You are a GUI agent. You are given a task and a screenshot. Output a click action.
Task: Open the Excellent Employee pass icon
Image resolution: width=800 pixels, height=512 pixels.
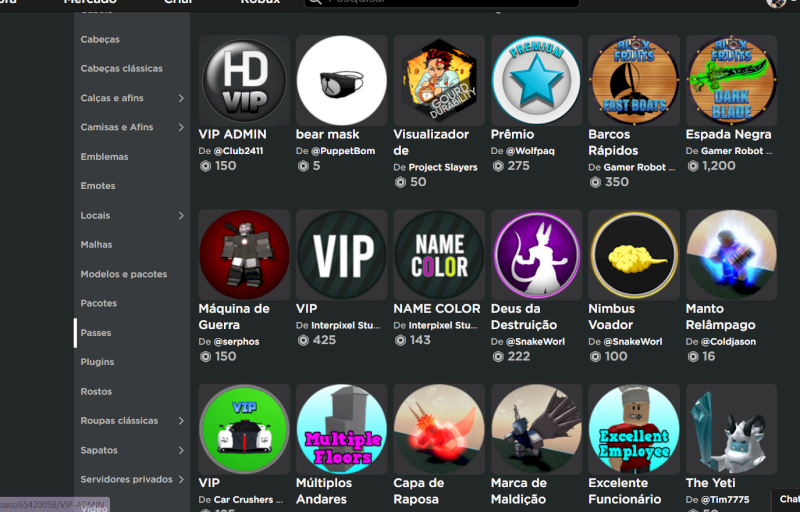(x=634, y=429)
